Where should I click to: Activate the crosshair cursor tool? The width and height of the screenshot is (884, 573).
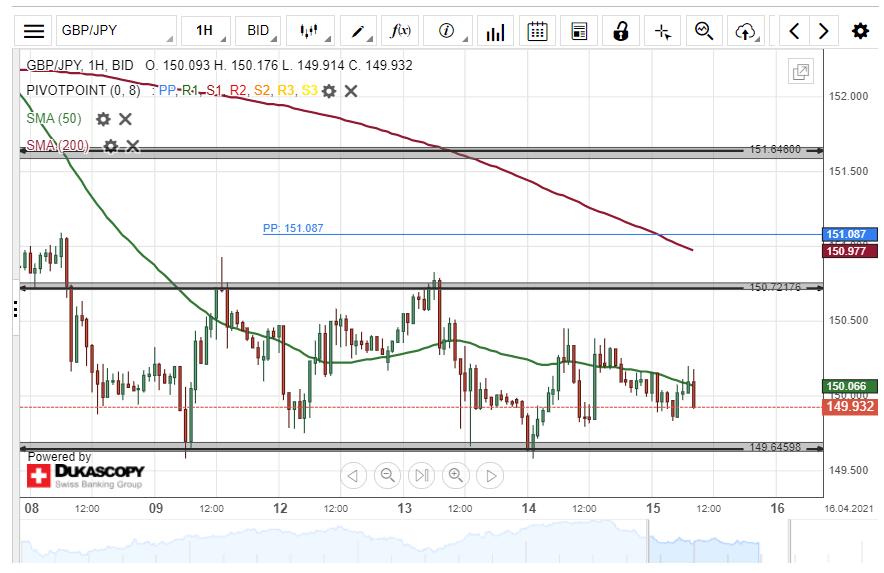pyautogui.click(x=662, y=30)
